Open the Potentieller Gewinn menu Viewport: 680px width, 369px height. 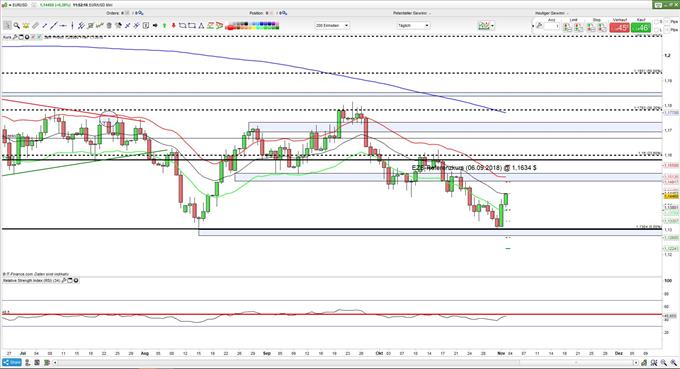pos(412,13)
